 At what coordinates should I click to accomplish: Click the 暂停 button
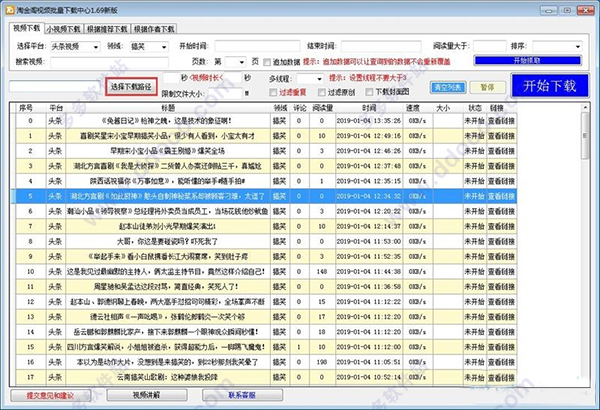click(488, 88)
